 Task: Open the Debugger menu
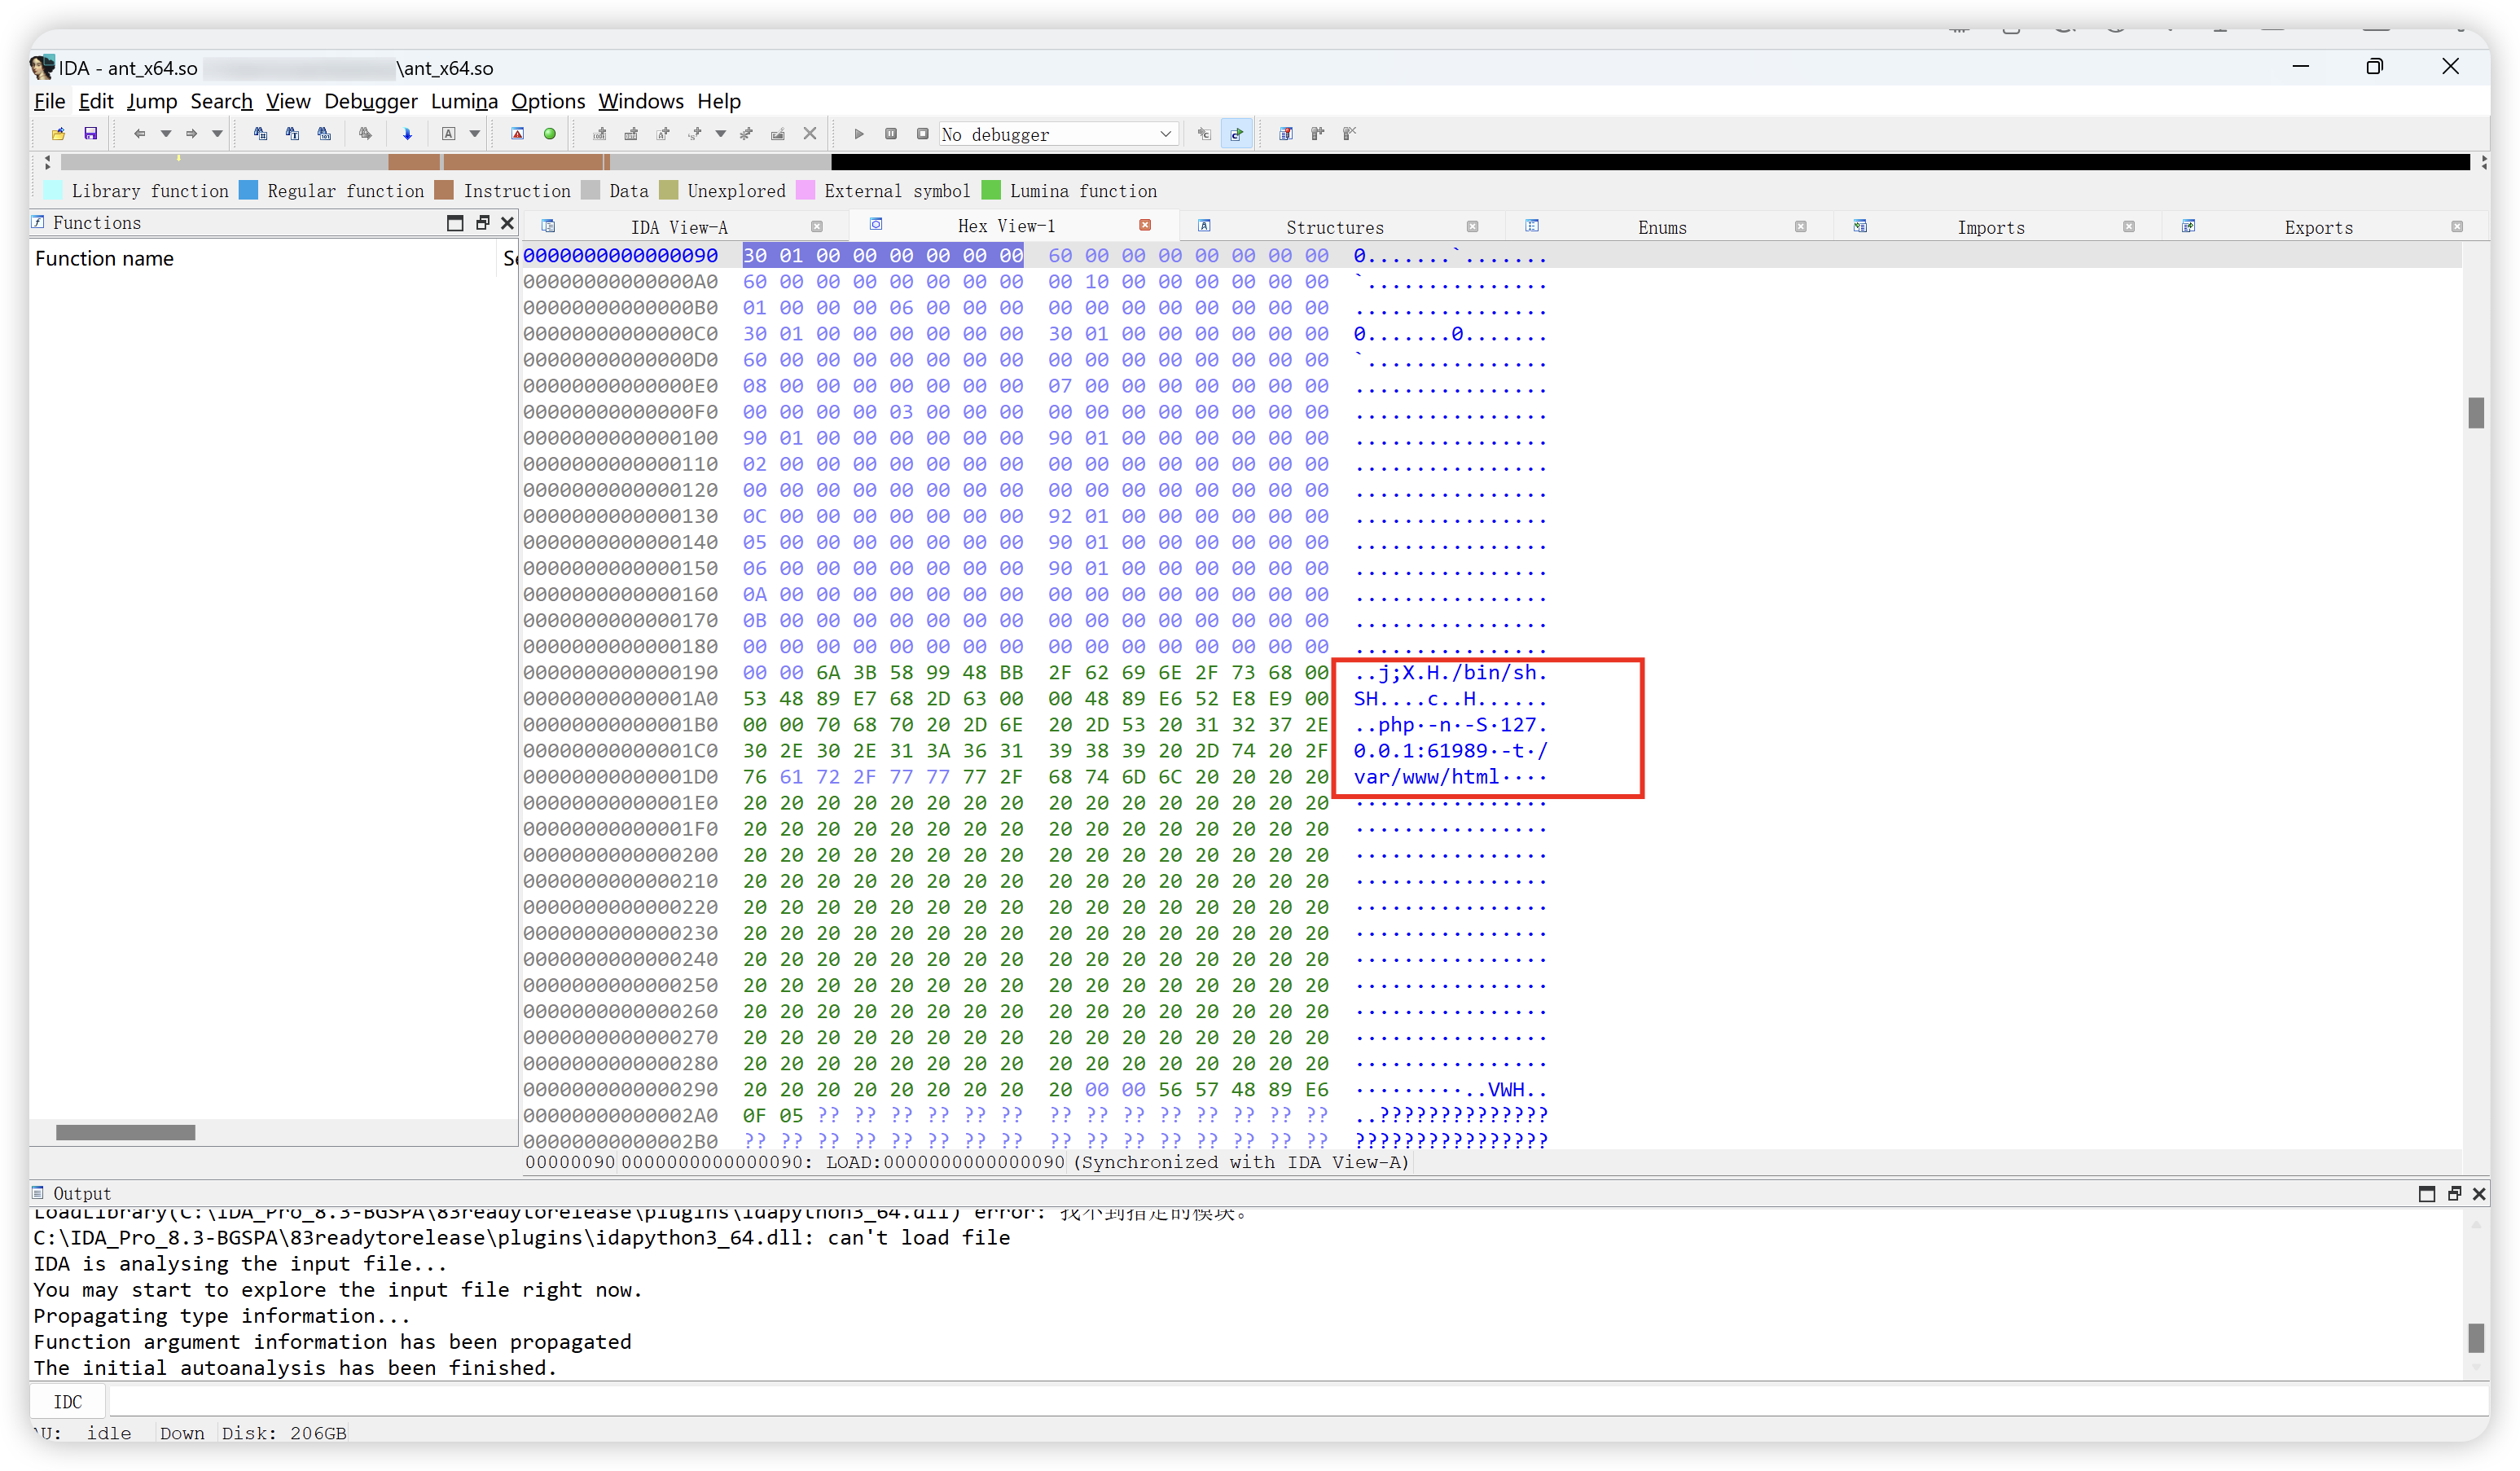pyautogui.click(x=371, y=101)
